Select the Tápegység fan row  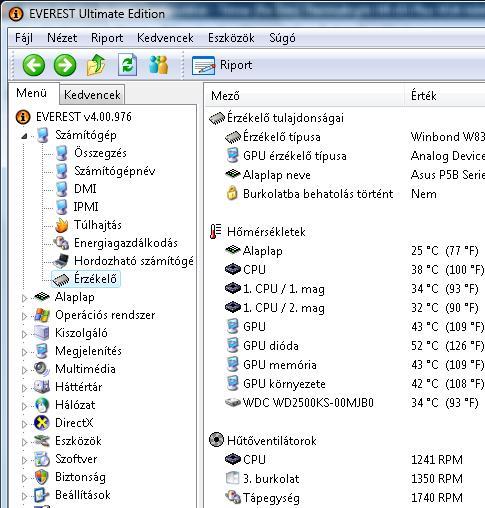tap(354, 498)
